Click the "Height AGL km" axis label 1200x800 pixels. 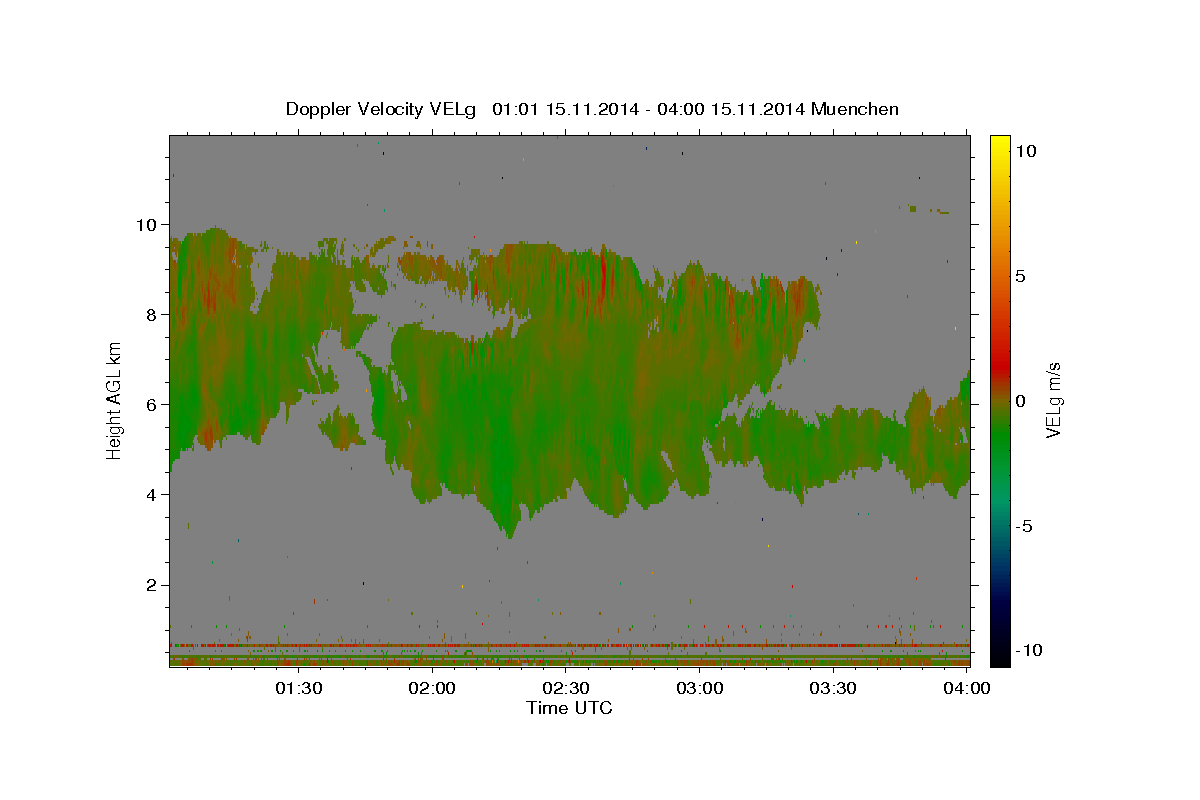(x=115, y=399)
